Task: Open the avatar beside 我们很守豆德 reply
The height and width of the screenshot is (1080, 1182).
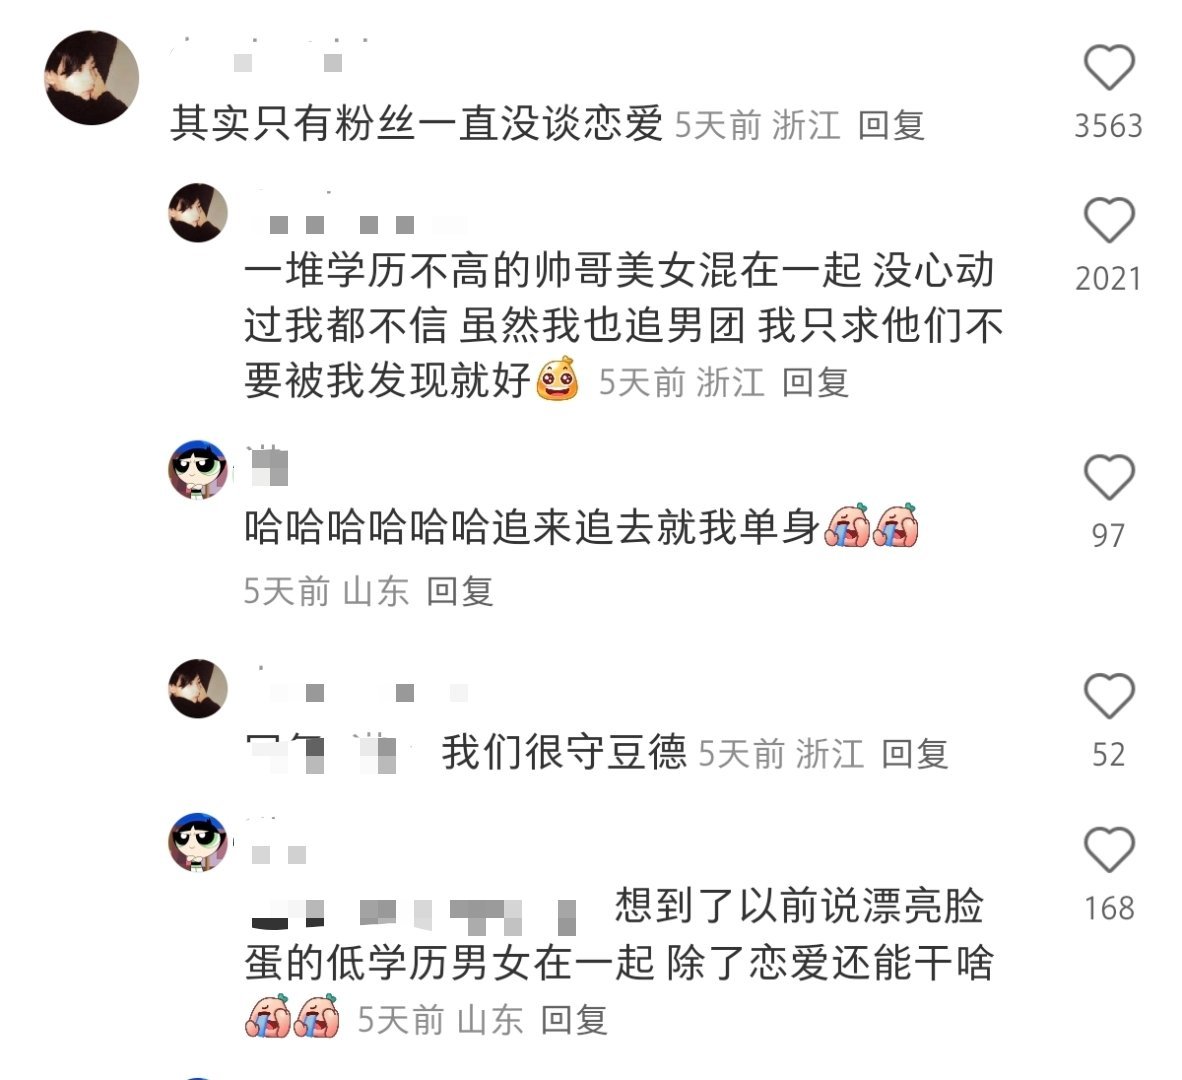Action: pos(198,688)
